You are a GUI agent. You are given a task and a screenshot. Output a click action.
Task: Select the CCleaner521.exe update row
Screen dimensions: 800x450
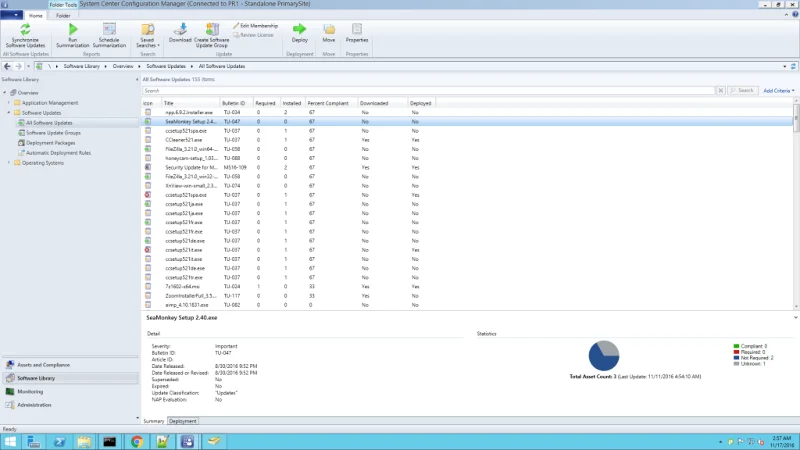(x=467, y=140)
